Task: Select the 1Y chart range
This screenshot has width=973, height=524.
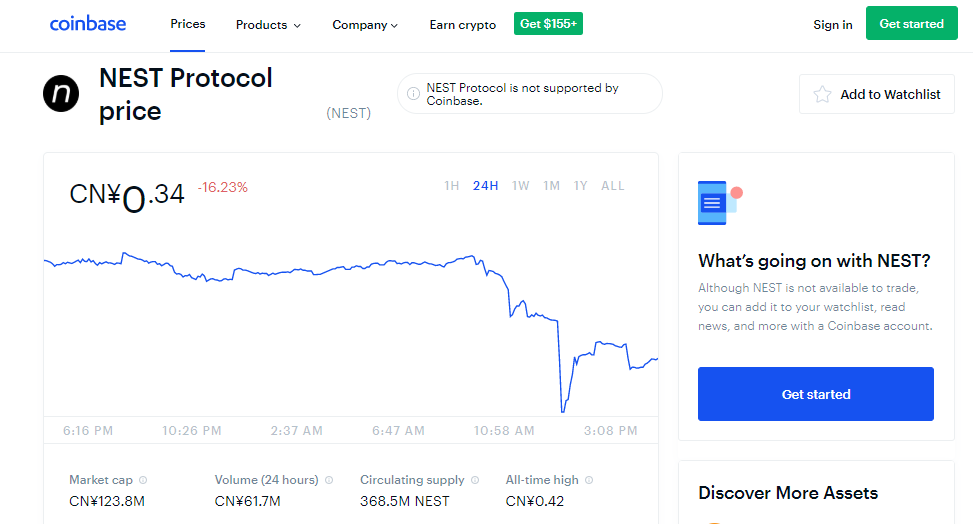Action: (580, 186)
